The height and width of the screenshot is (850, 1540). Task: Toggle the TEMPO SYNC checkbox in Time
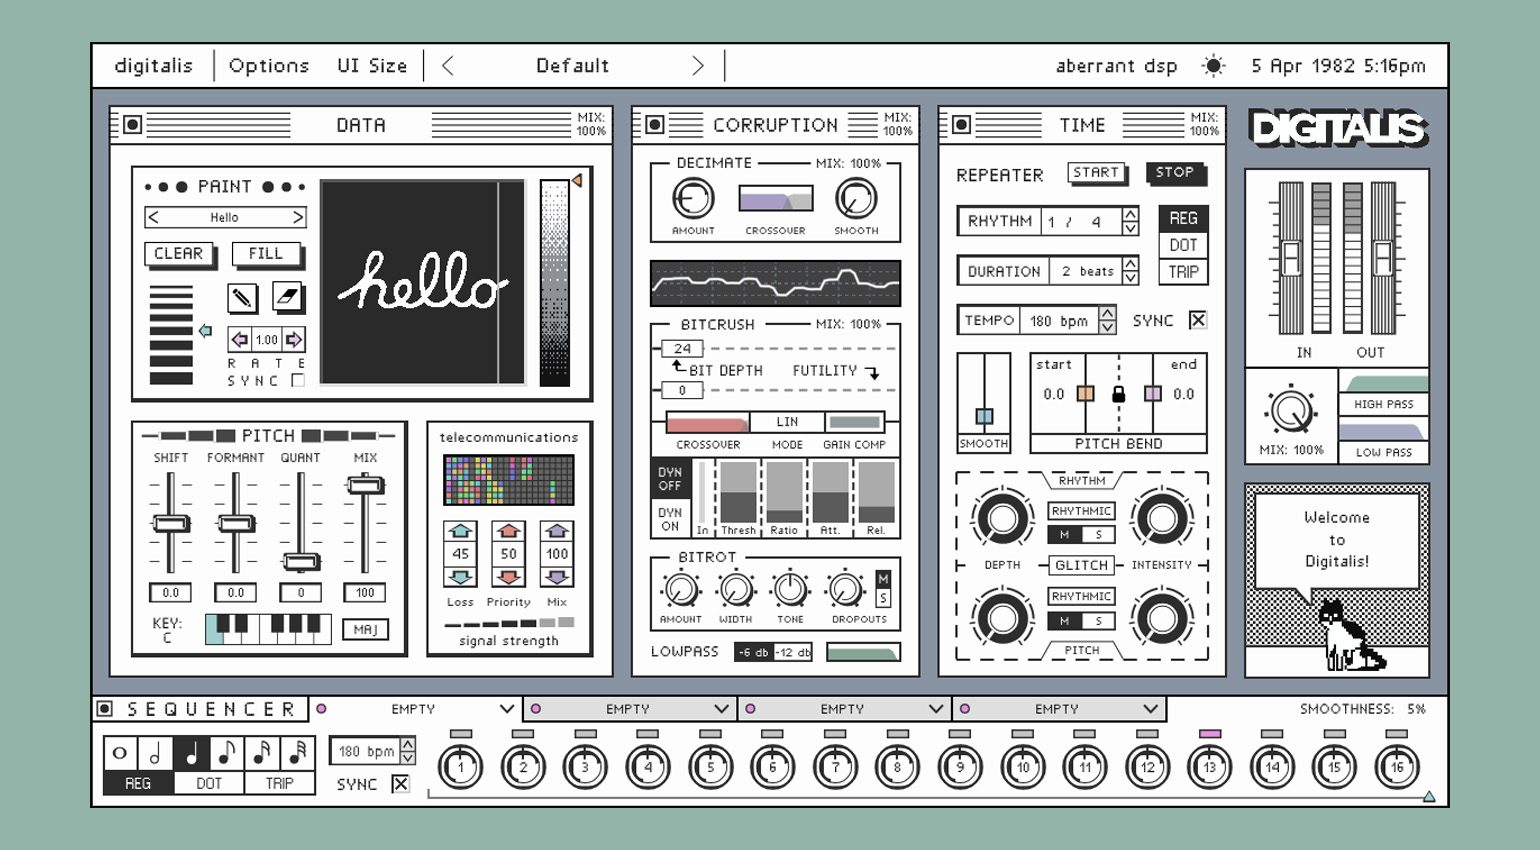1197,320
